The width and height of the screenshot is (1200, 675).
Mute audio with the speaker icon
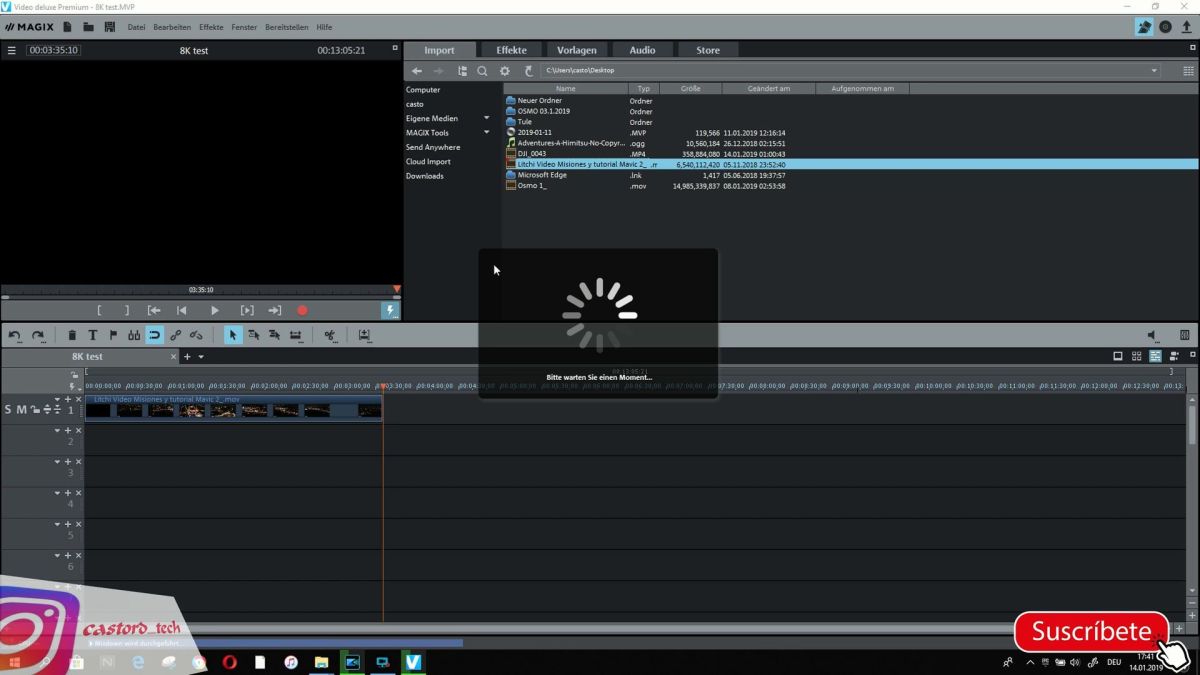1153,335
